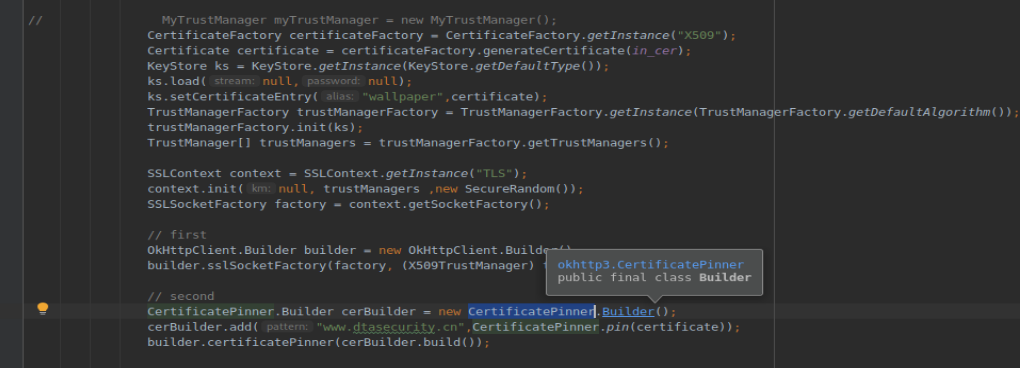
Task: Click "public final class Builder" tooltip text
Action: coord(654,278)
